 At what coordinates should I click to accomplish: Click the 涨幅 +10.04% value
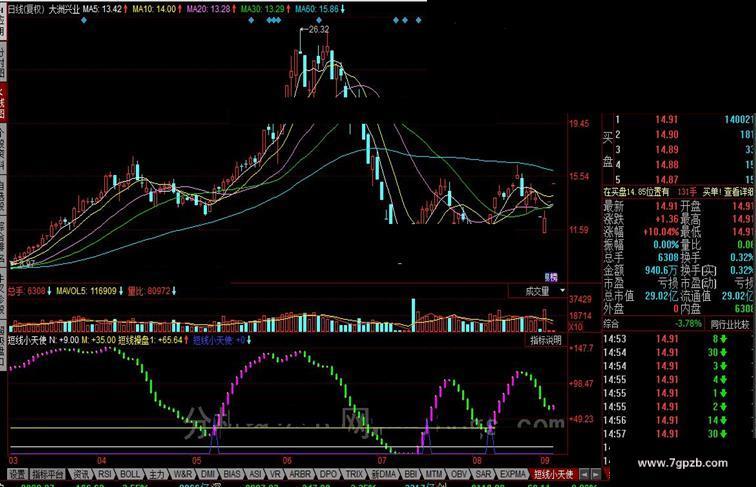tap(661, 232)
